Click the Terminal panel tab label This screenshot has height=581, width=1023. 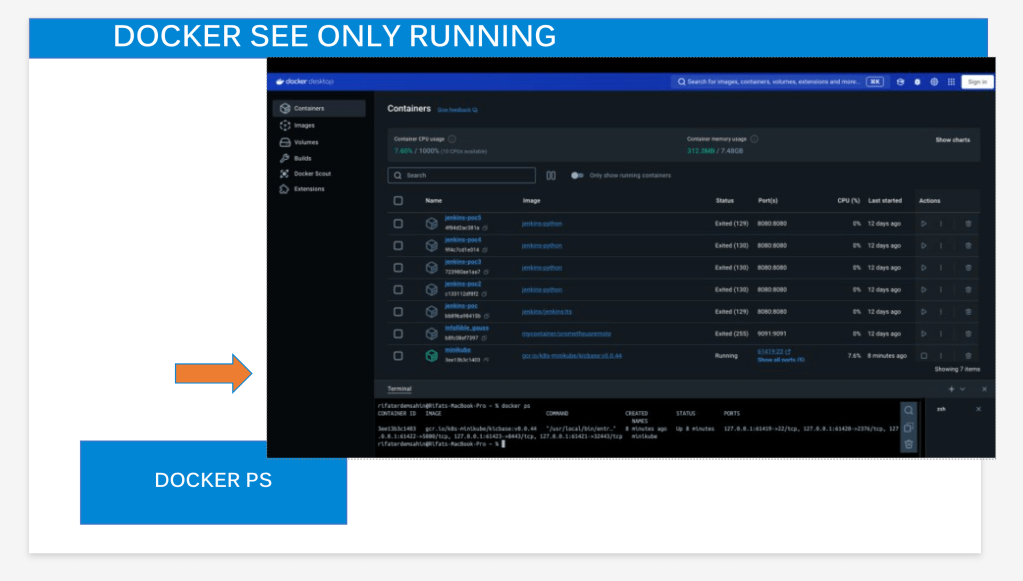399,389
